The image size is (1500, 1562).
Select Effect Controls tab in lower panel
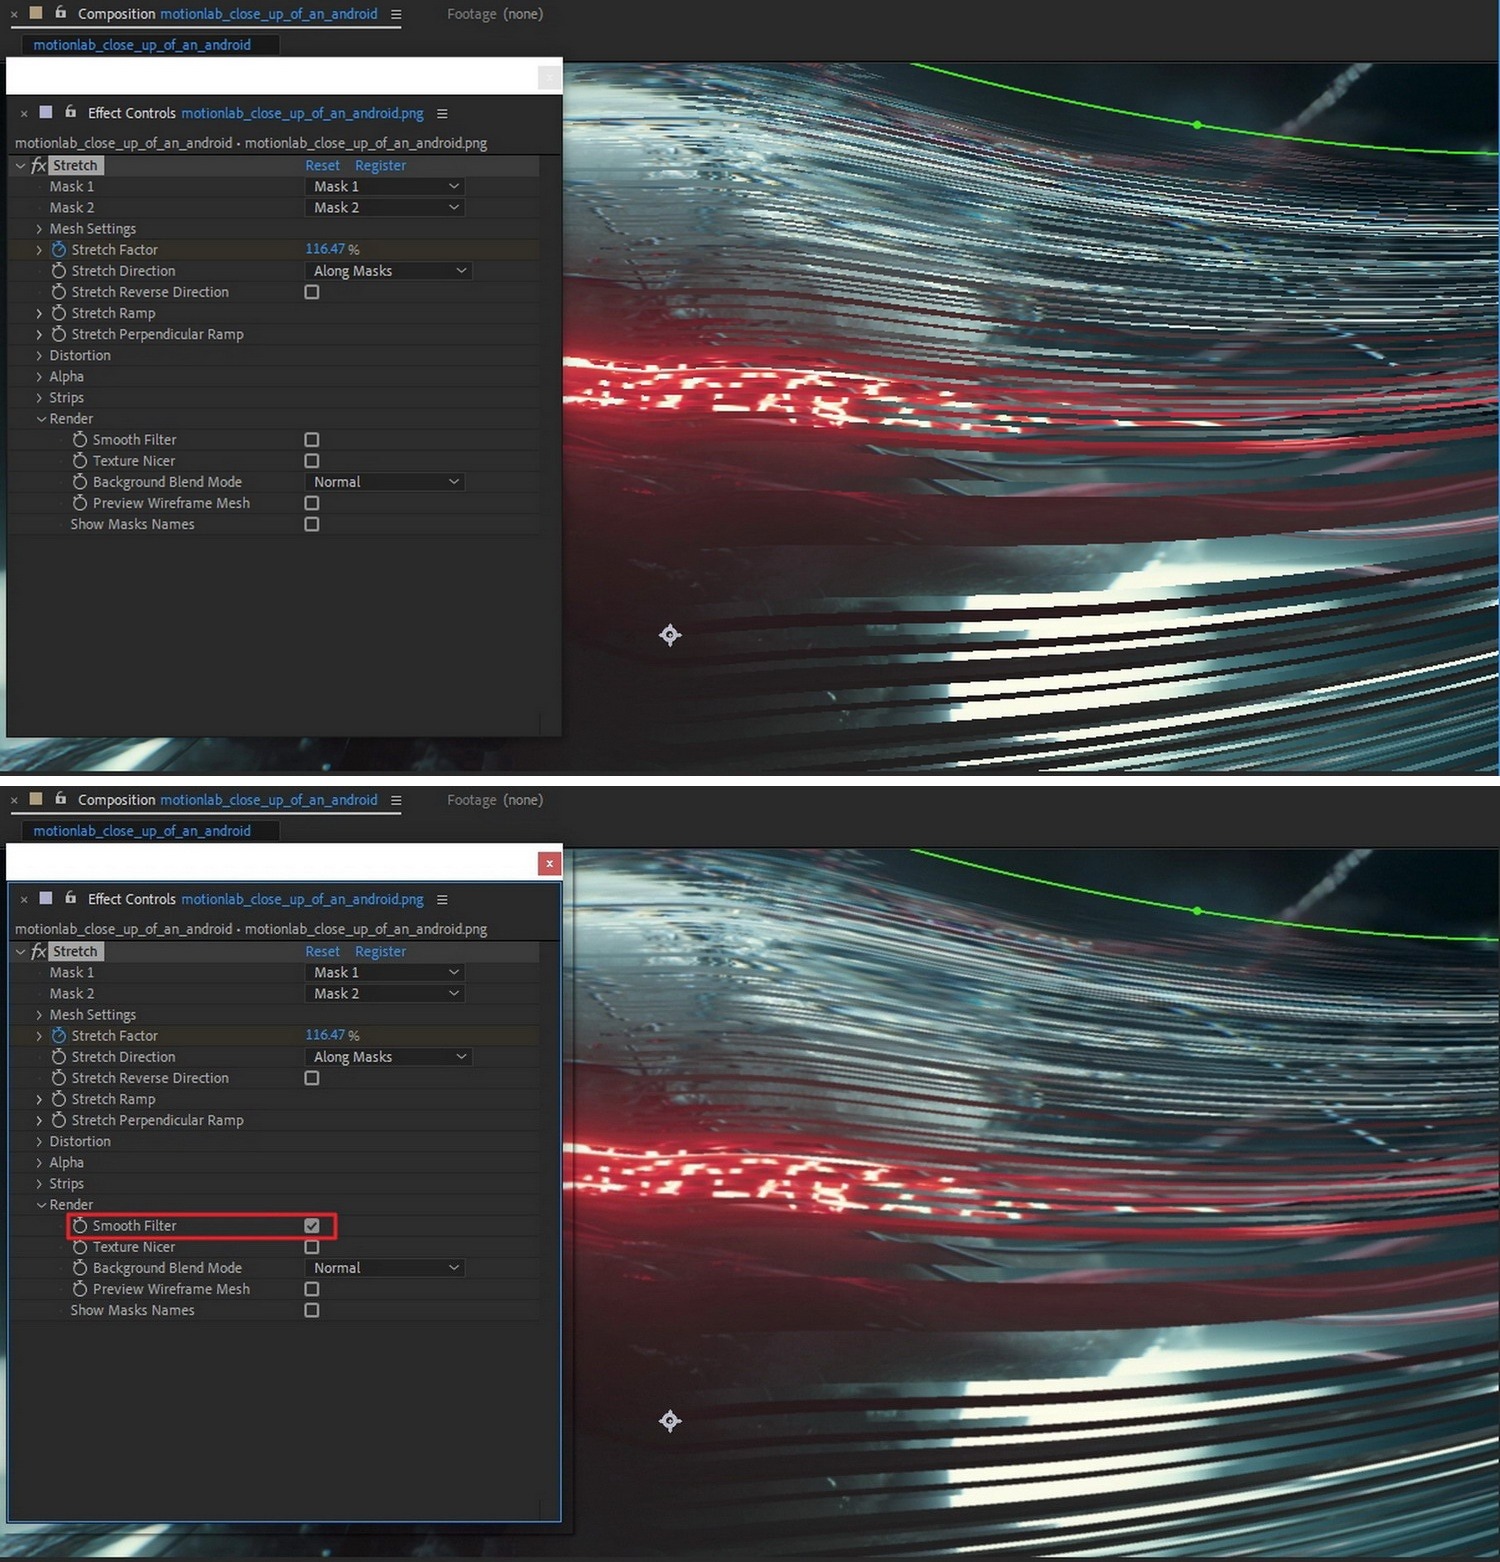click(255, 899)
